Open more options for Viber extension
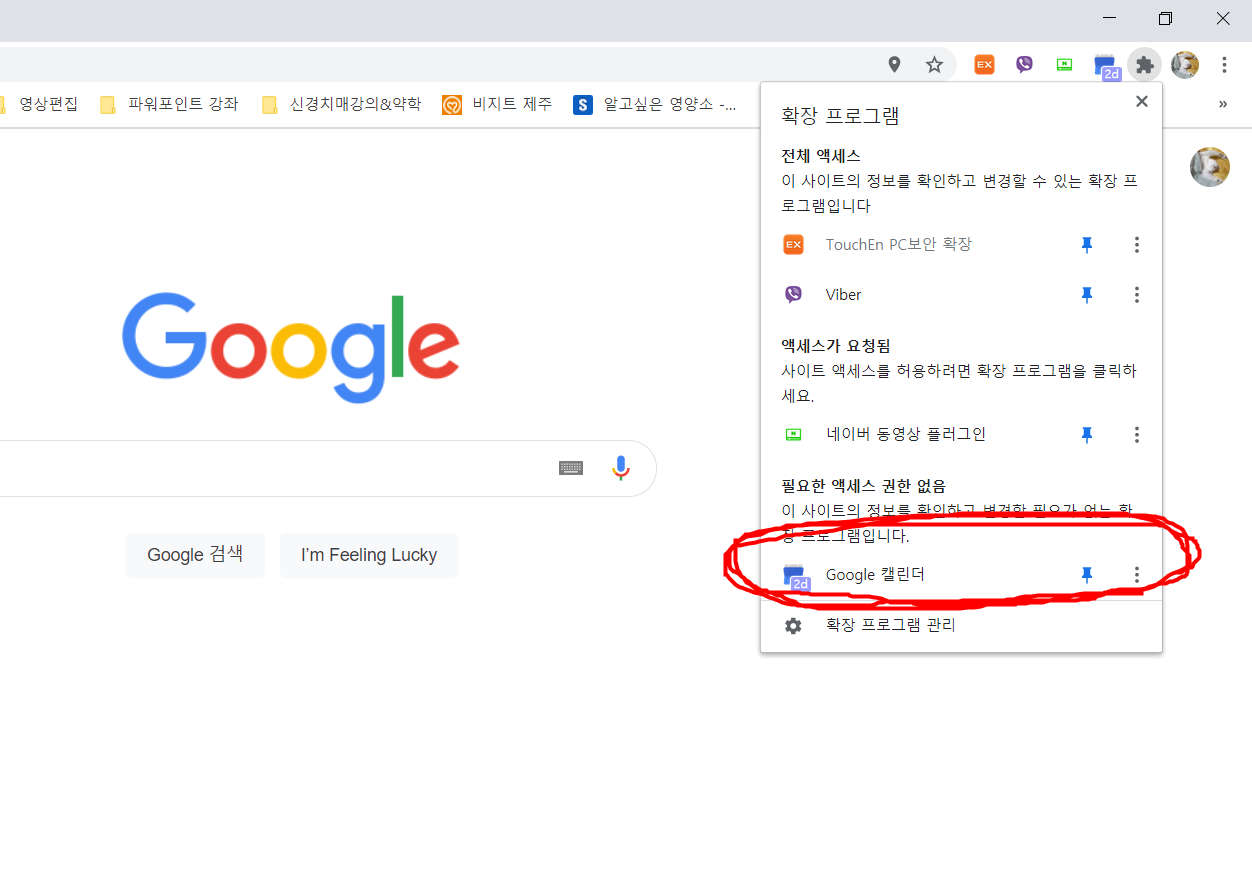Viewport: 1252px width, 876px height. (x=1136, y=294)
